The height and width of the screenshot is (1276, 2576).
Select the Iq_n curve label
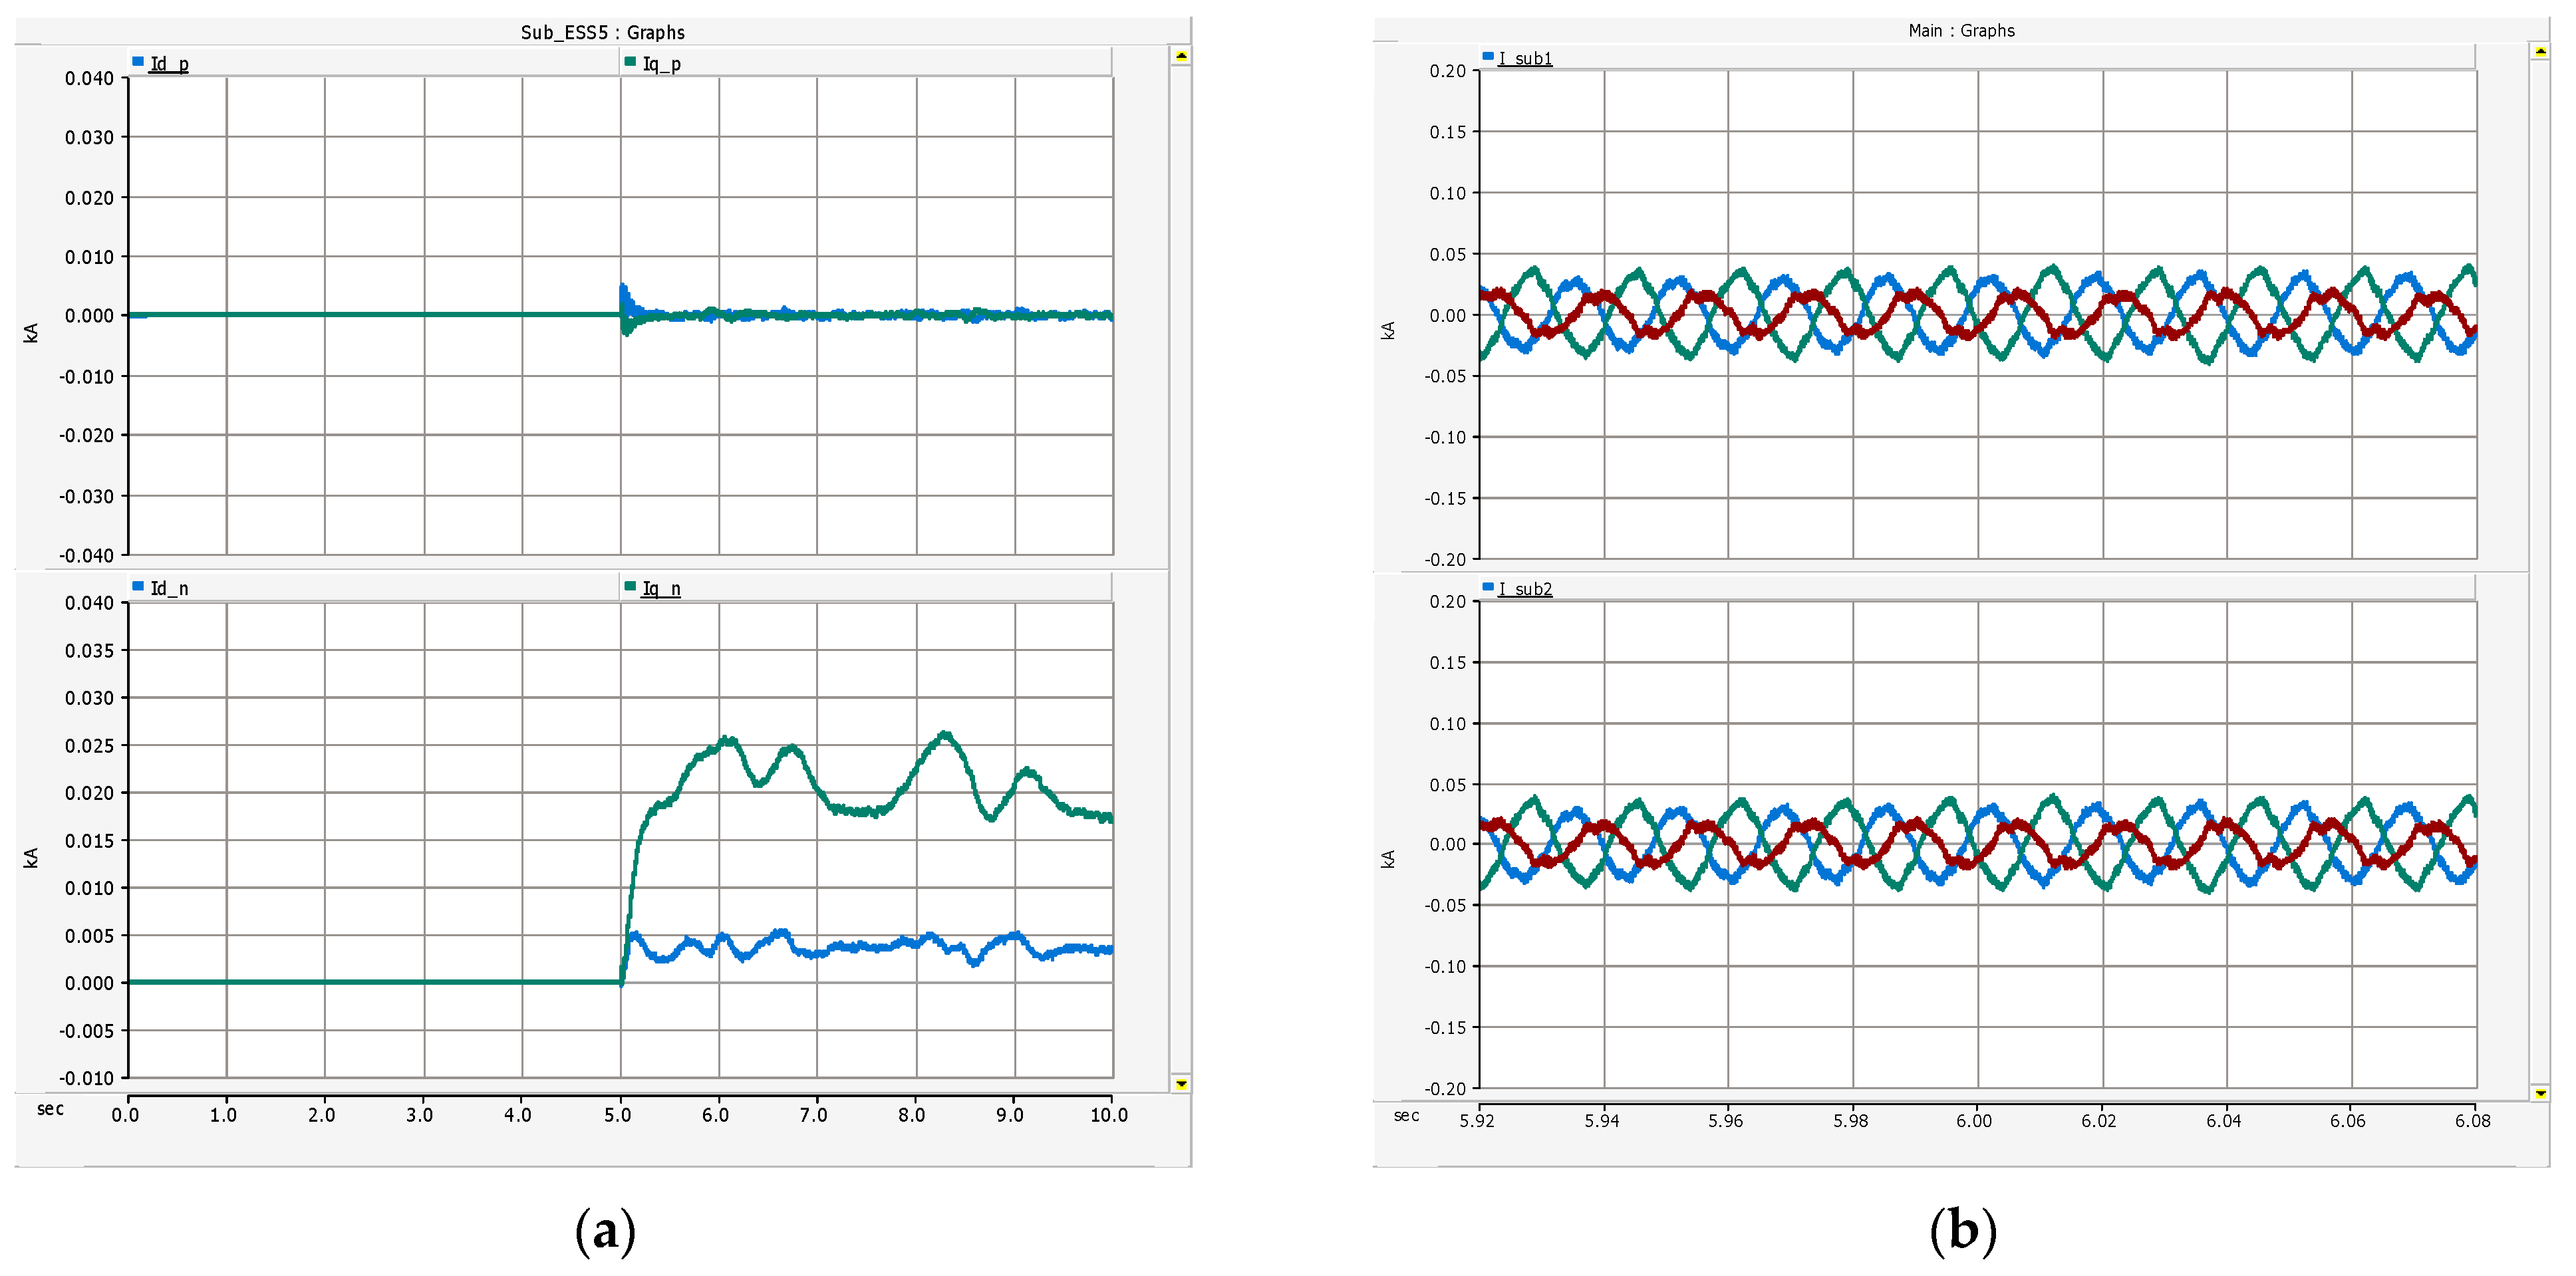point(661,588)
